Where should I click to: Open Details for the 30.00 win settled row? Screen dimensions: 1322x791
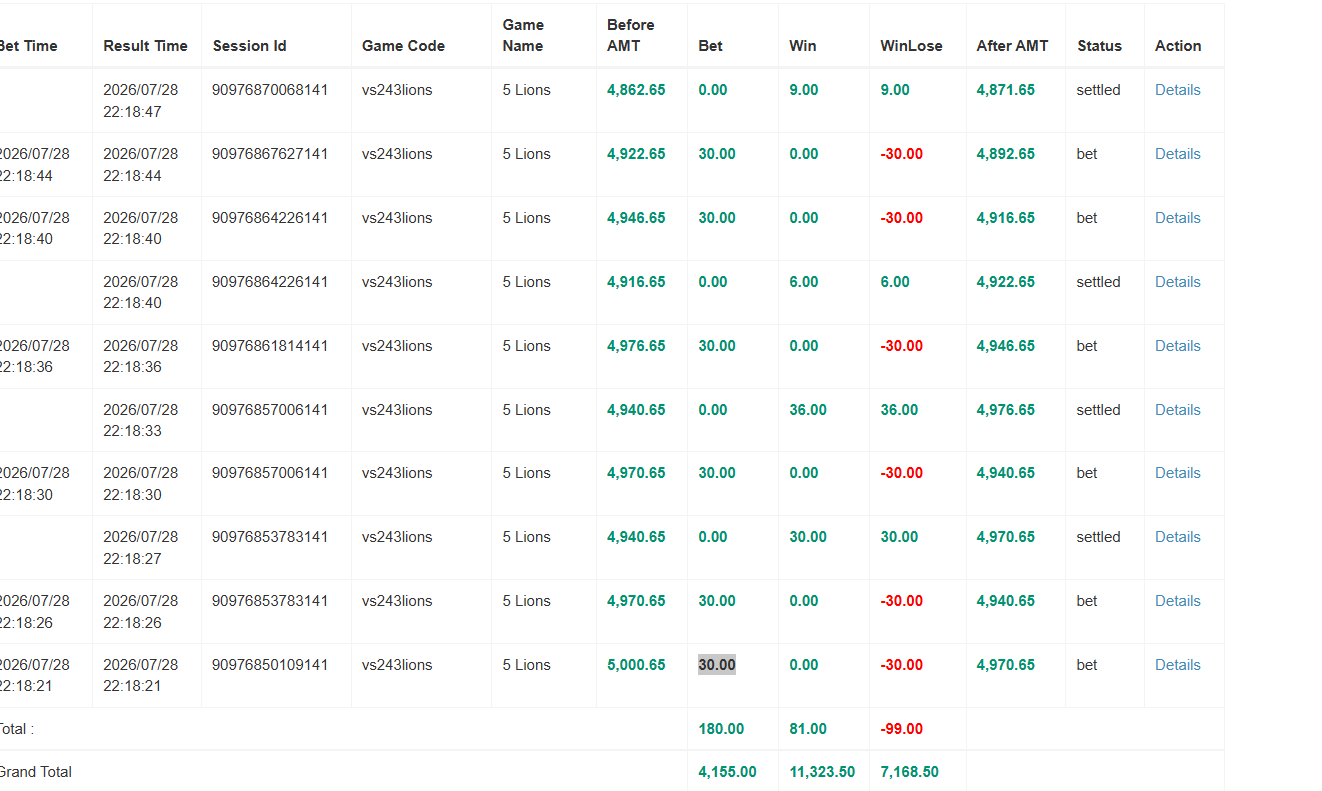1177,537
